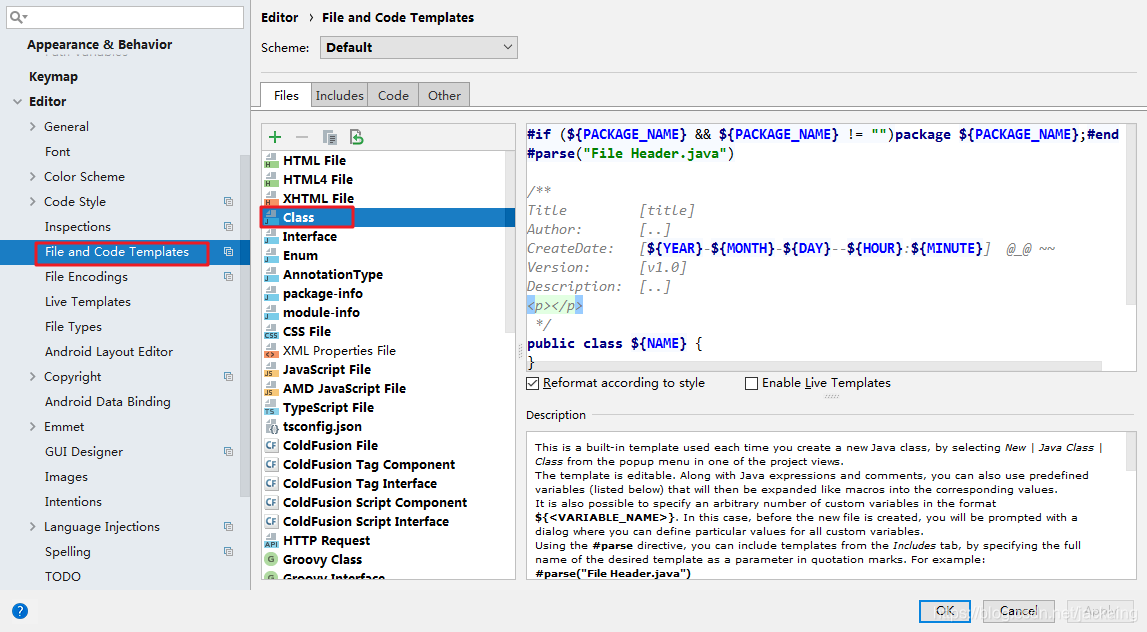This screenshot has height=632, width=1147.
Task: Focus the settings search field
Action: coord(125,17)
